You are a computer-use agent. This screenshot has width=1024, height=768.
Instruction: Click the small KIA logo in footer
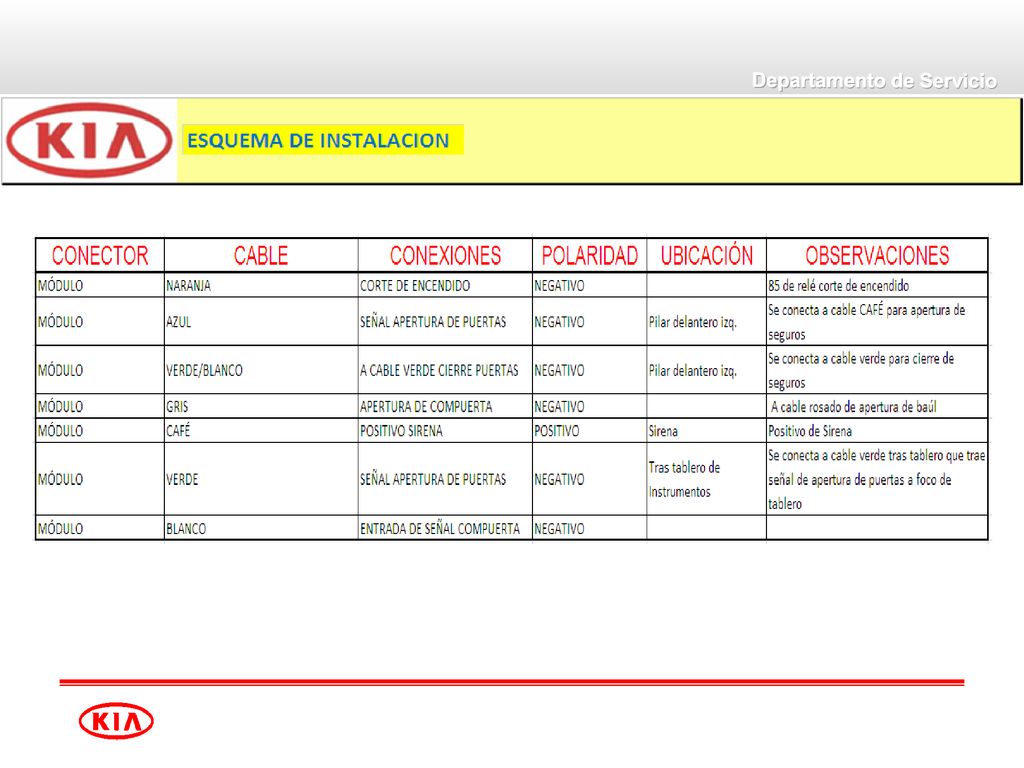116,721
